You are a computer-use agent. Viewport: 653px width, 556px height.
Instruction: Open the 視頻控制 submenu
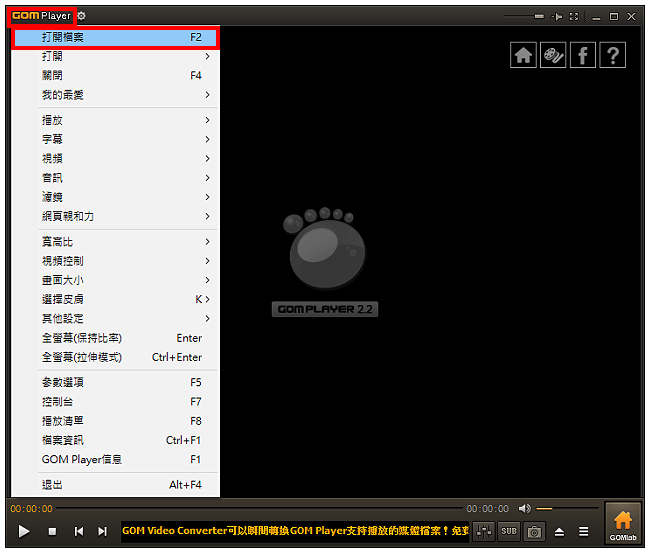[115, 261]
